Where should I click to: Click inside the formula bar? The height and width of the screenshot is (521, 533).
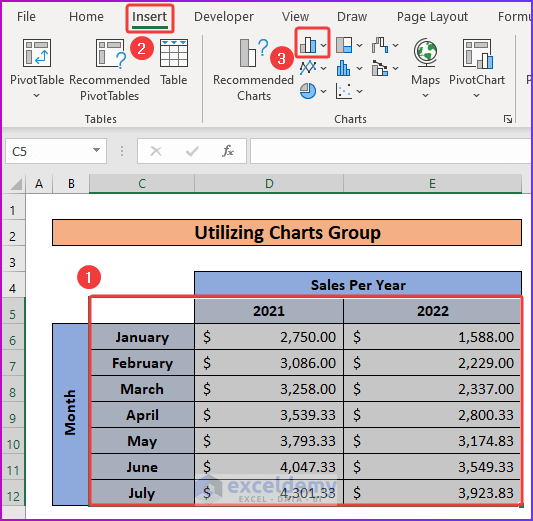point(391,151)
